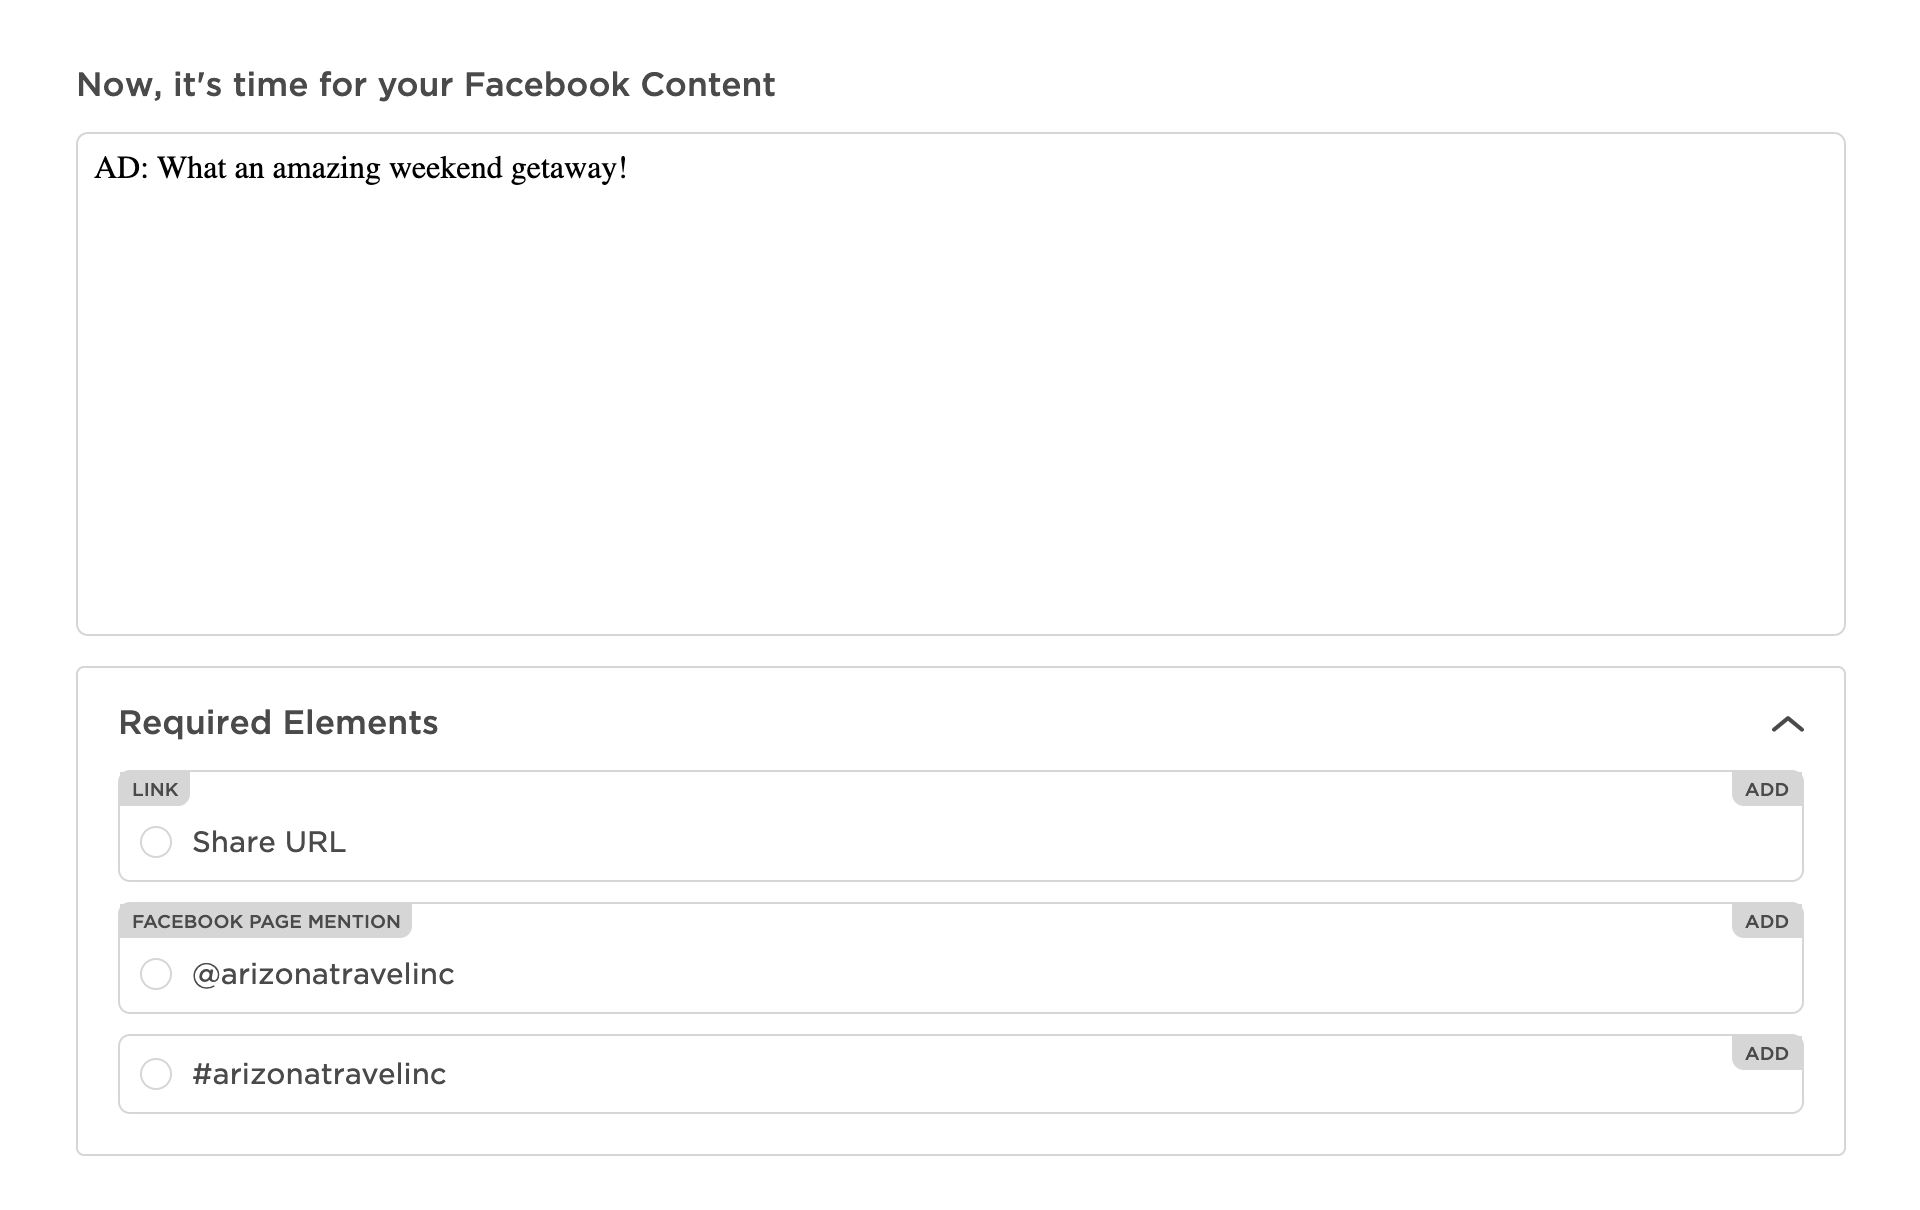Click inside the Facebook content text area
Image resolution: width=1920 pixels, height=1210 pixels.
(x=960, y=400)
